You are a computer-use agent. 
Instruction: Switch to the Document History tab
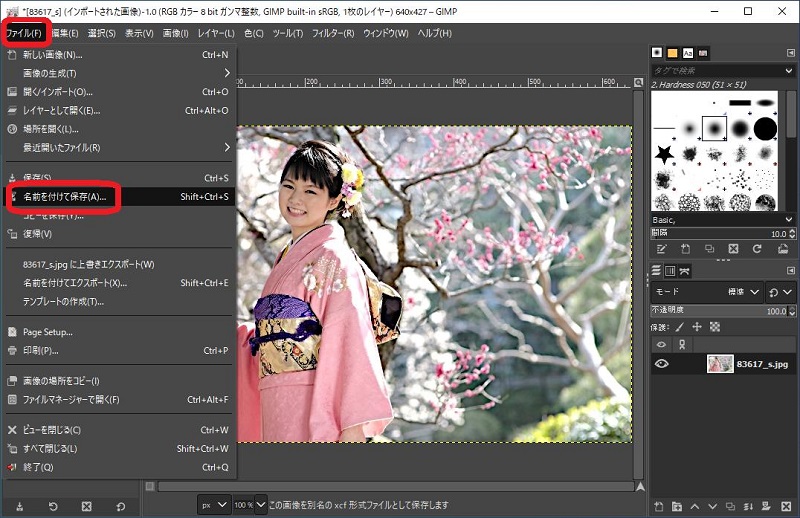(703, 53)
